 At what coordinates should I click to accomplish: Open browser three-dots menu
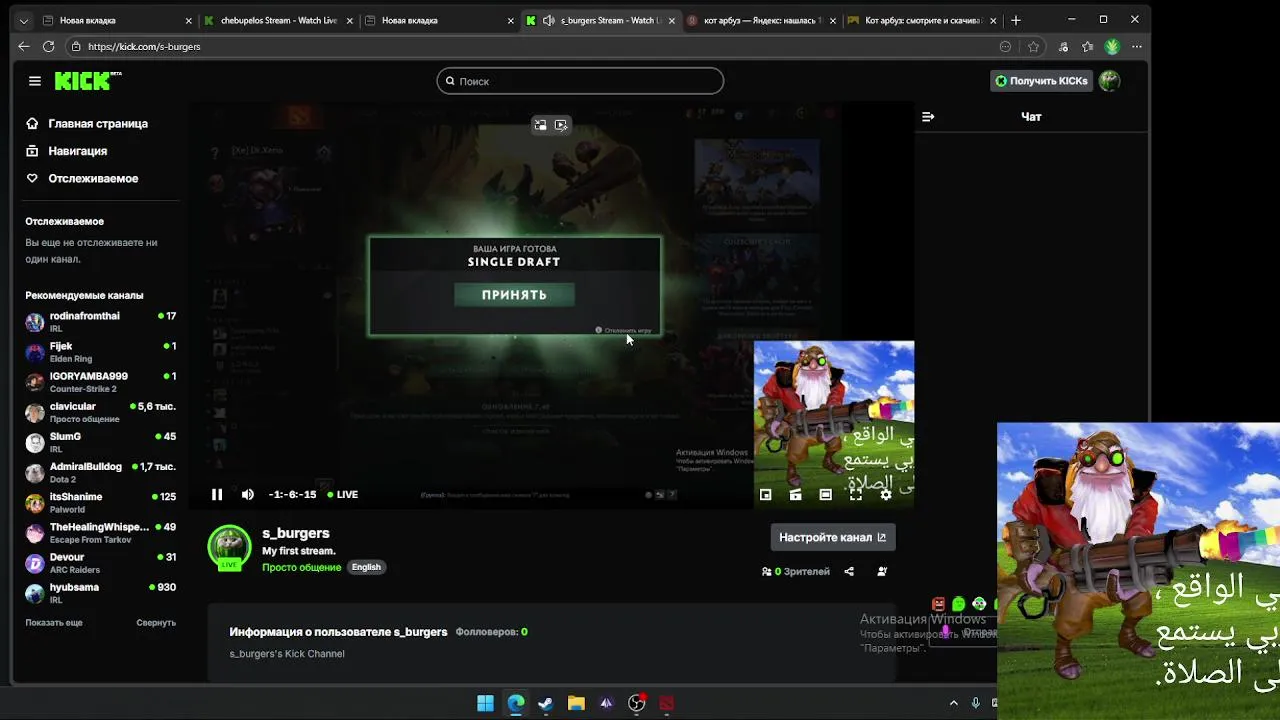click(x=1137, y=46)
